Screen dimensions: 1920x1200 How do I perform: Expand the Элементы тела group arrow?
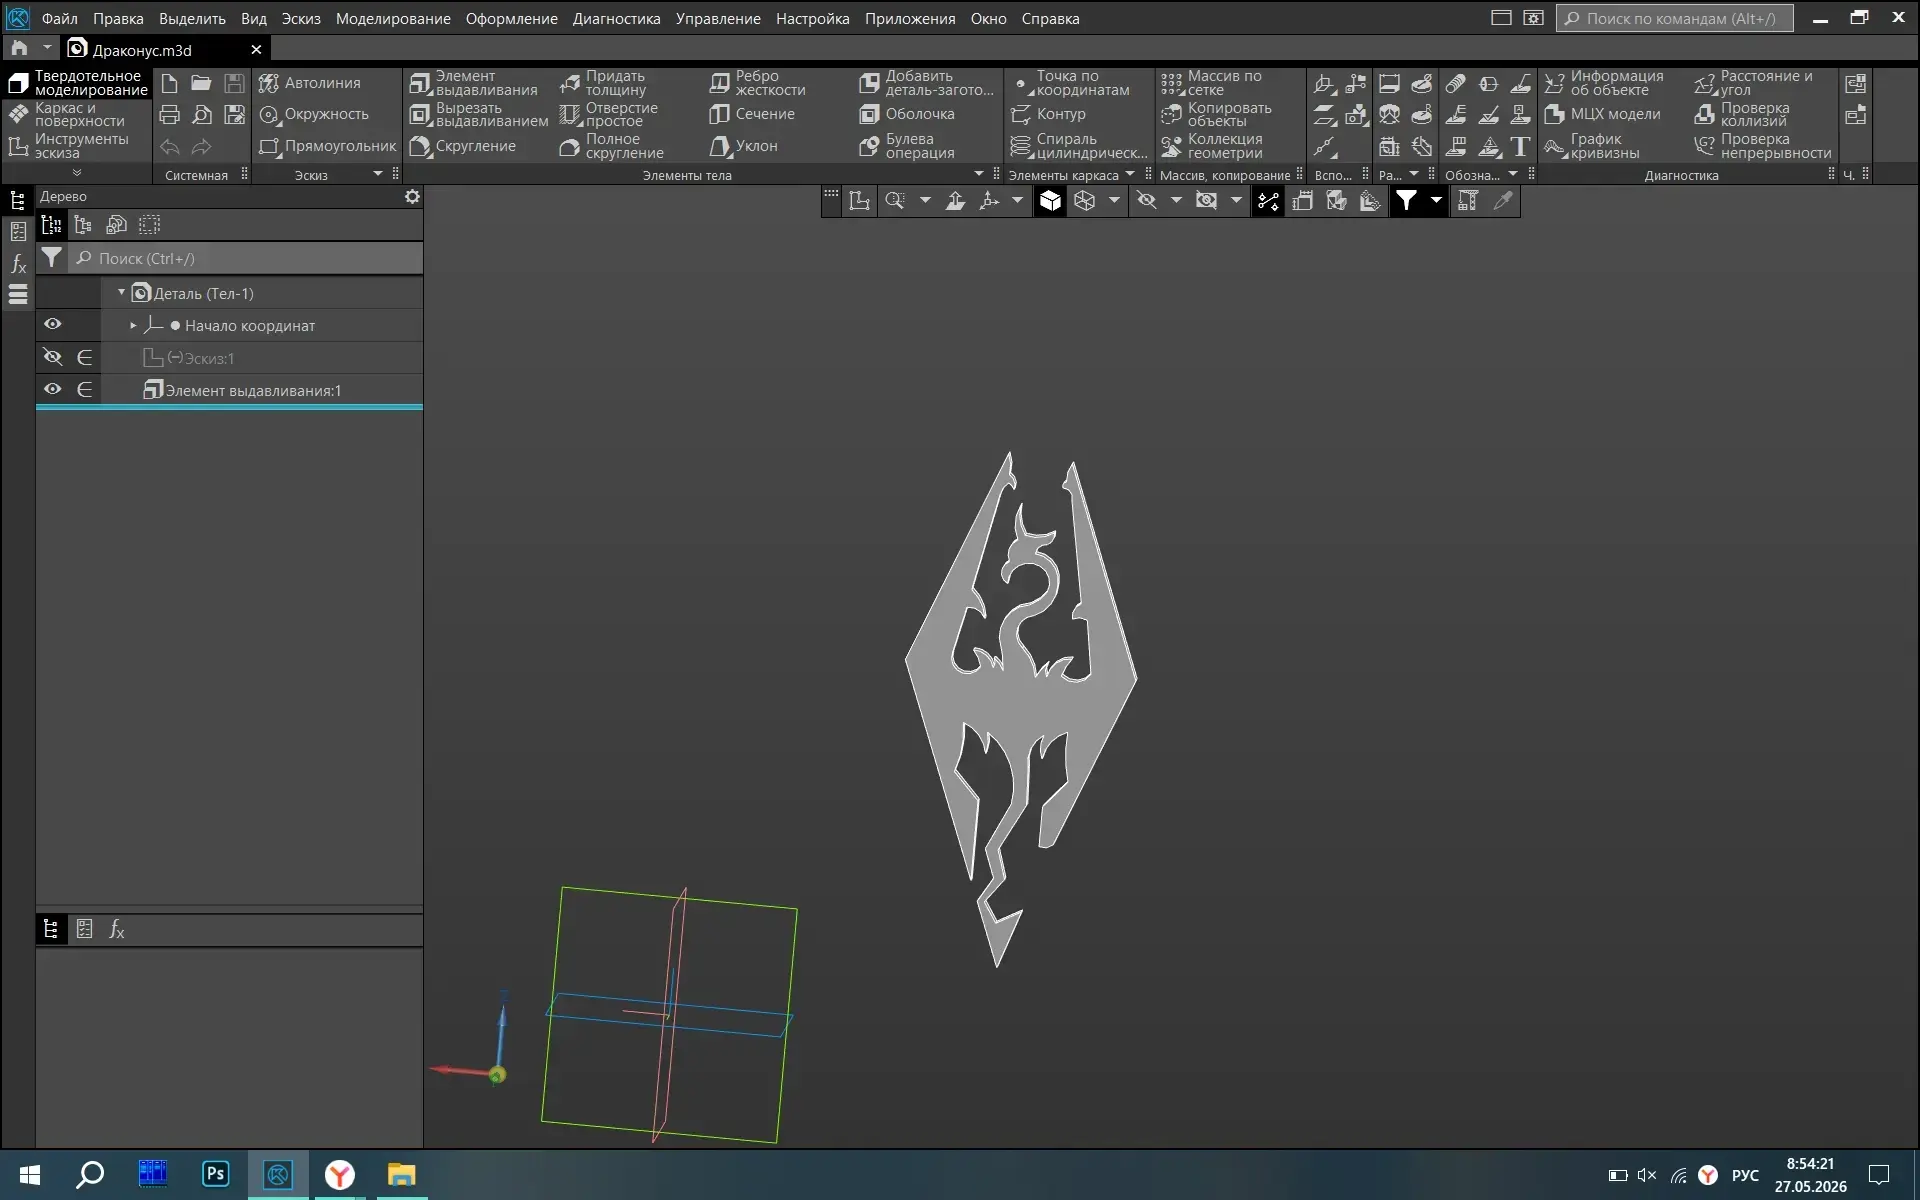click(979, 175)
